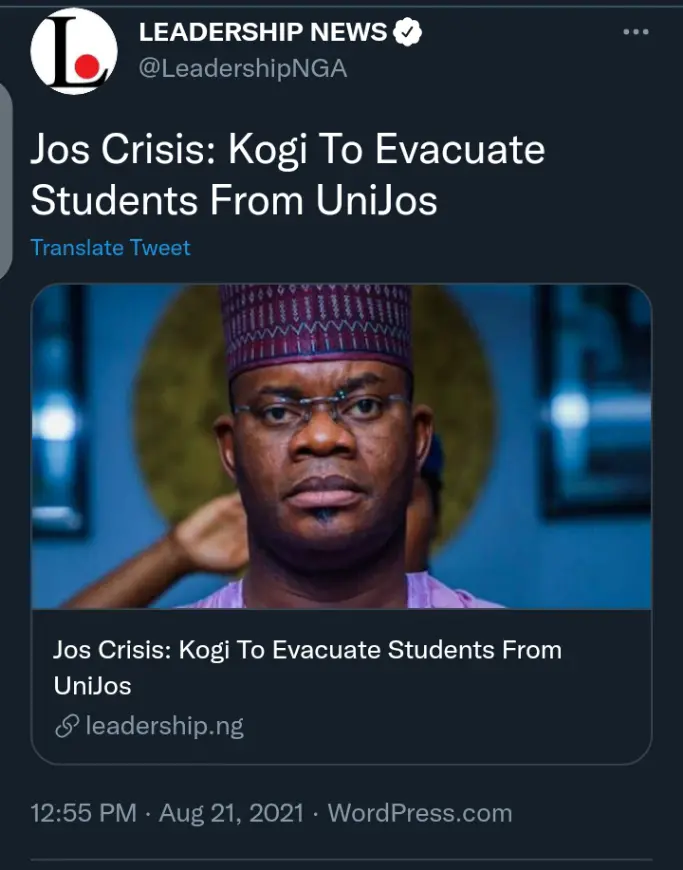The width and height of the screenshot is (683, 870).
Task: Click the large tweet headline's first line
Action: tap(288, 150)
